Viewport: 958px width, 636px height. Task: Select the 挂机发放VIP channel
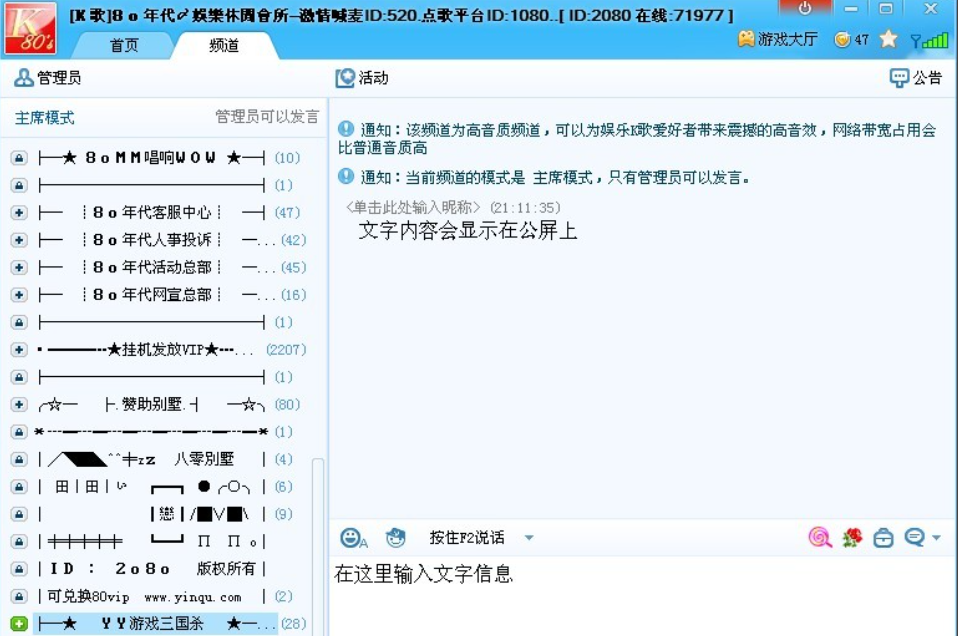145,349
